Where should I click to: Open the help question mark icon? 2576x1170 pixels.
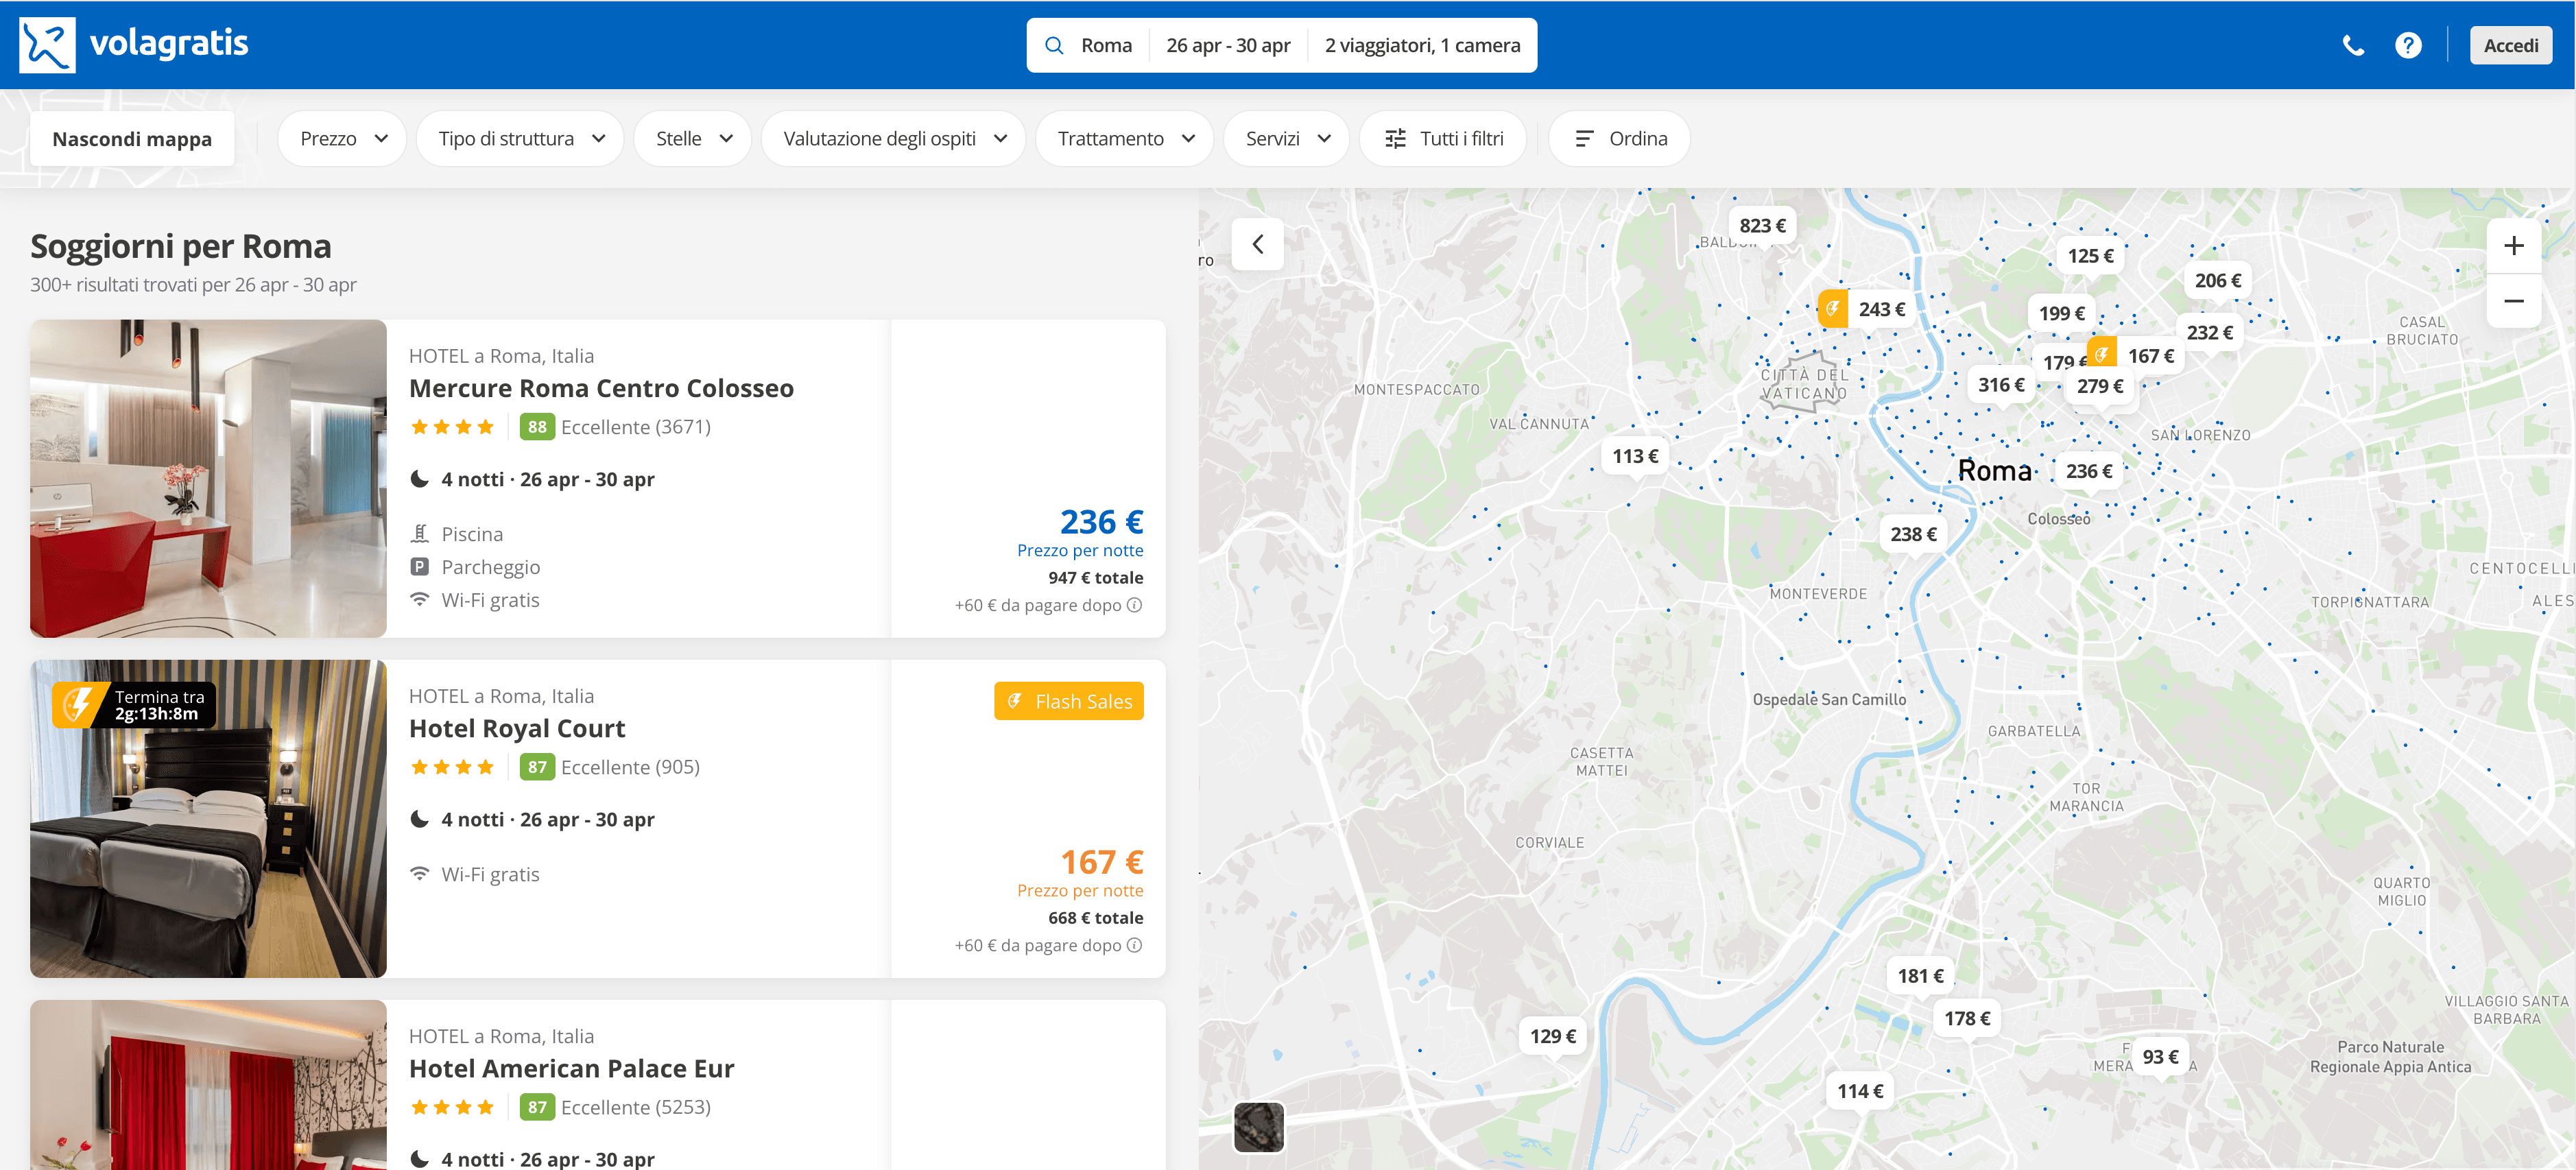point(2408,45)
